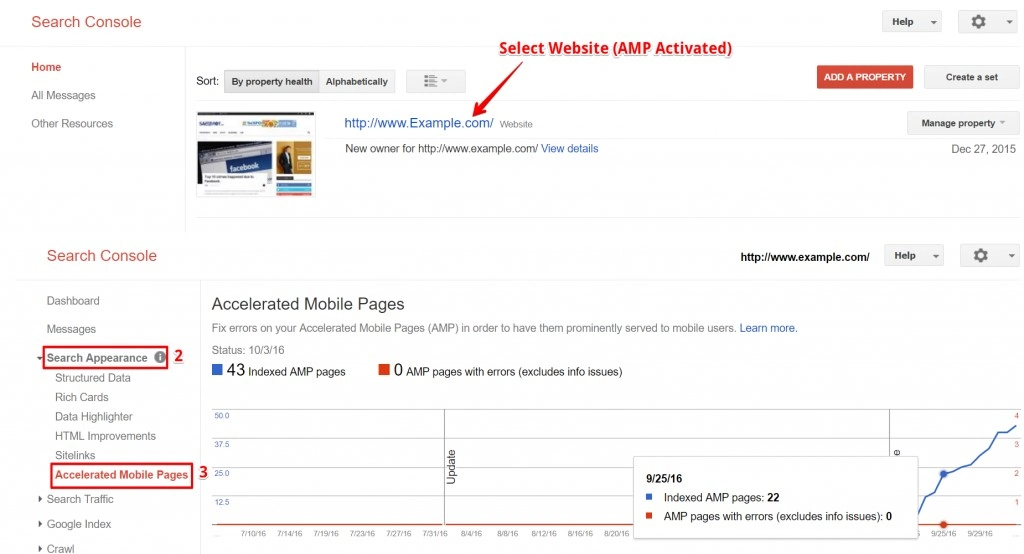1024x554 pixels.
Task: Open the http://www.Example.com/ property link
Action: click(418, 123)
